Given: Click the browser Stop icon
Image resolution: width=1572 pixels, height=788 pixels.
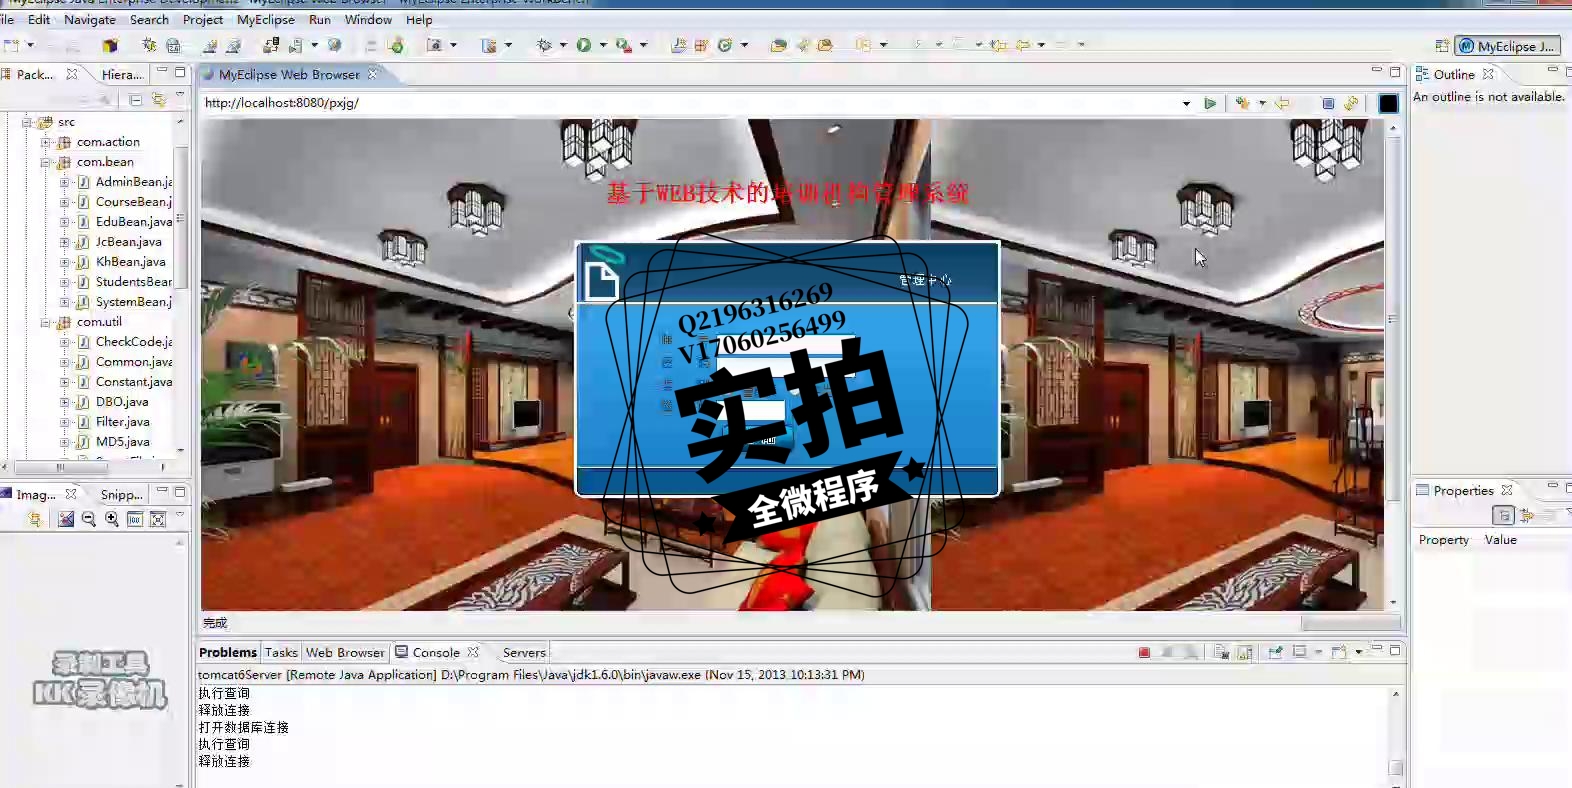Looking at the screenshot, I should tap(1328, 103).
